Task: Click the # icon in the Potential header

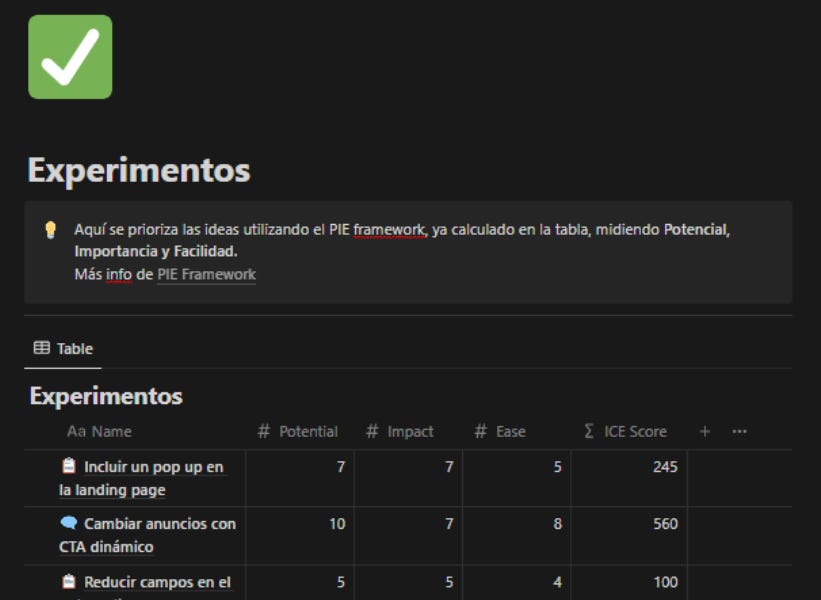Action: point(264,430)
